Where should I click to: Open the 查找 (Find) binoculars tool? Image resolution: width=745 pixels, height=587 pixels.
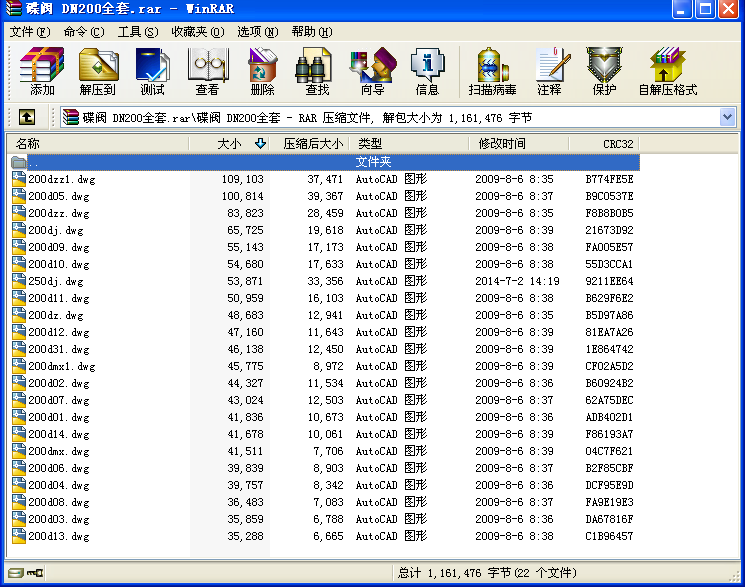click(317, 71)
